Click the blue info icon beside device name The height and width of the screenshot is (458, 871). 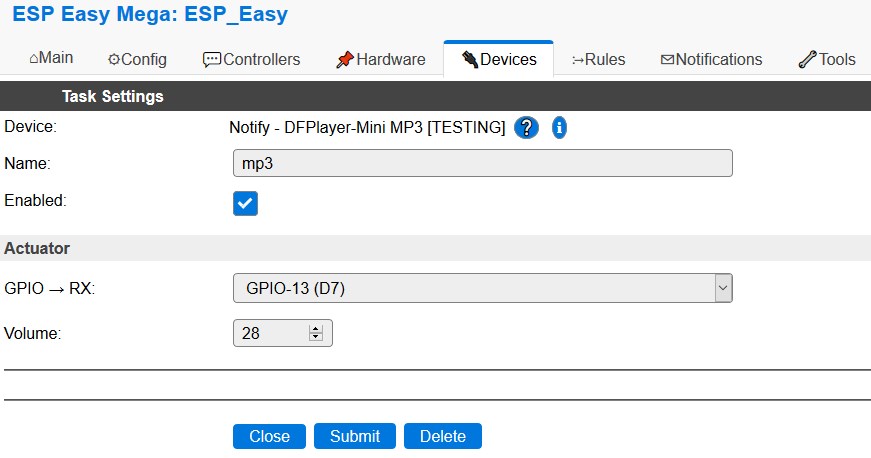click(559, 128)
